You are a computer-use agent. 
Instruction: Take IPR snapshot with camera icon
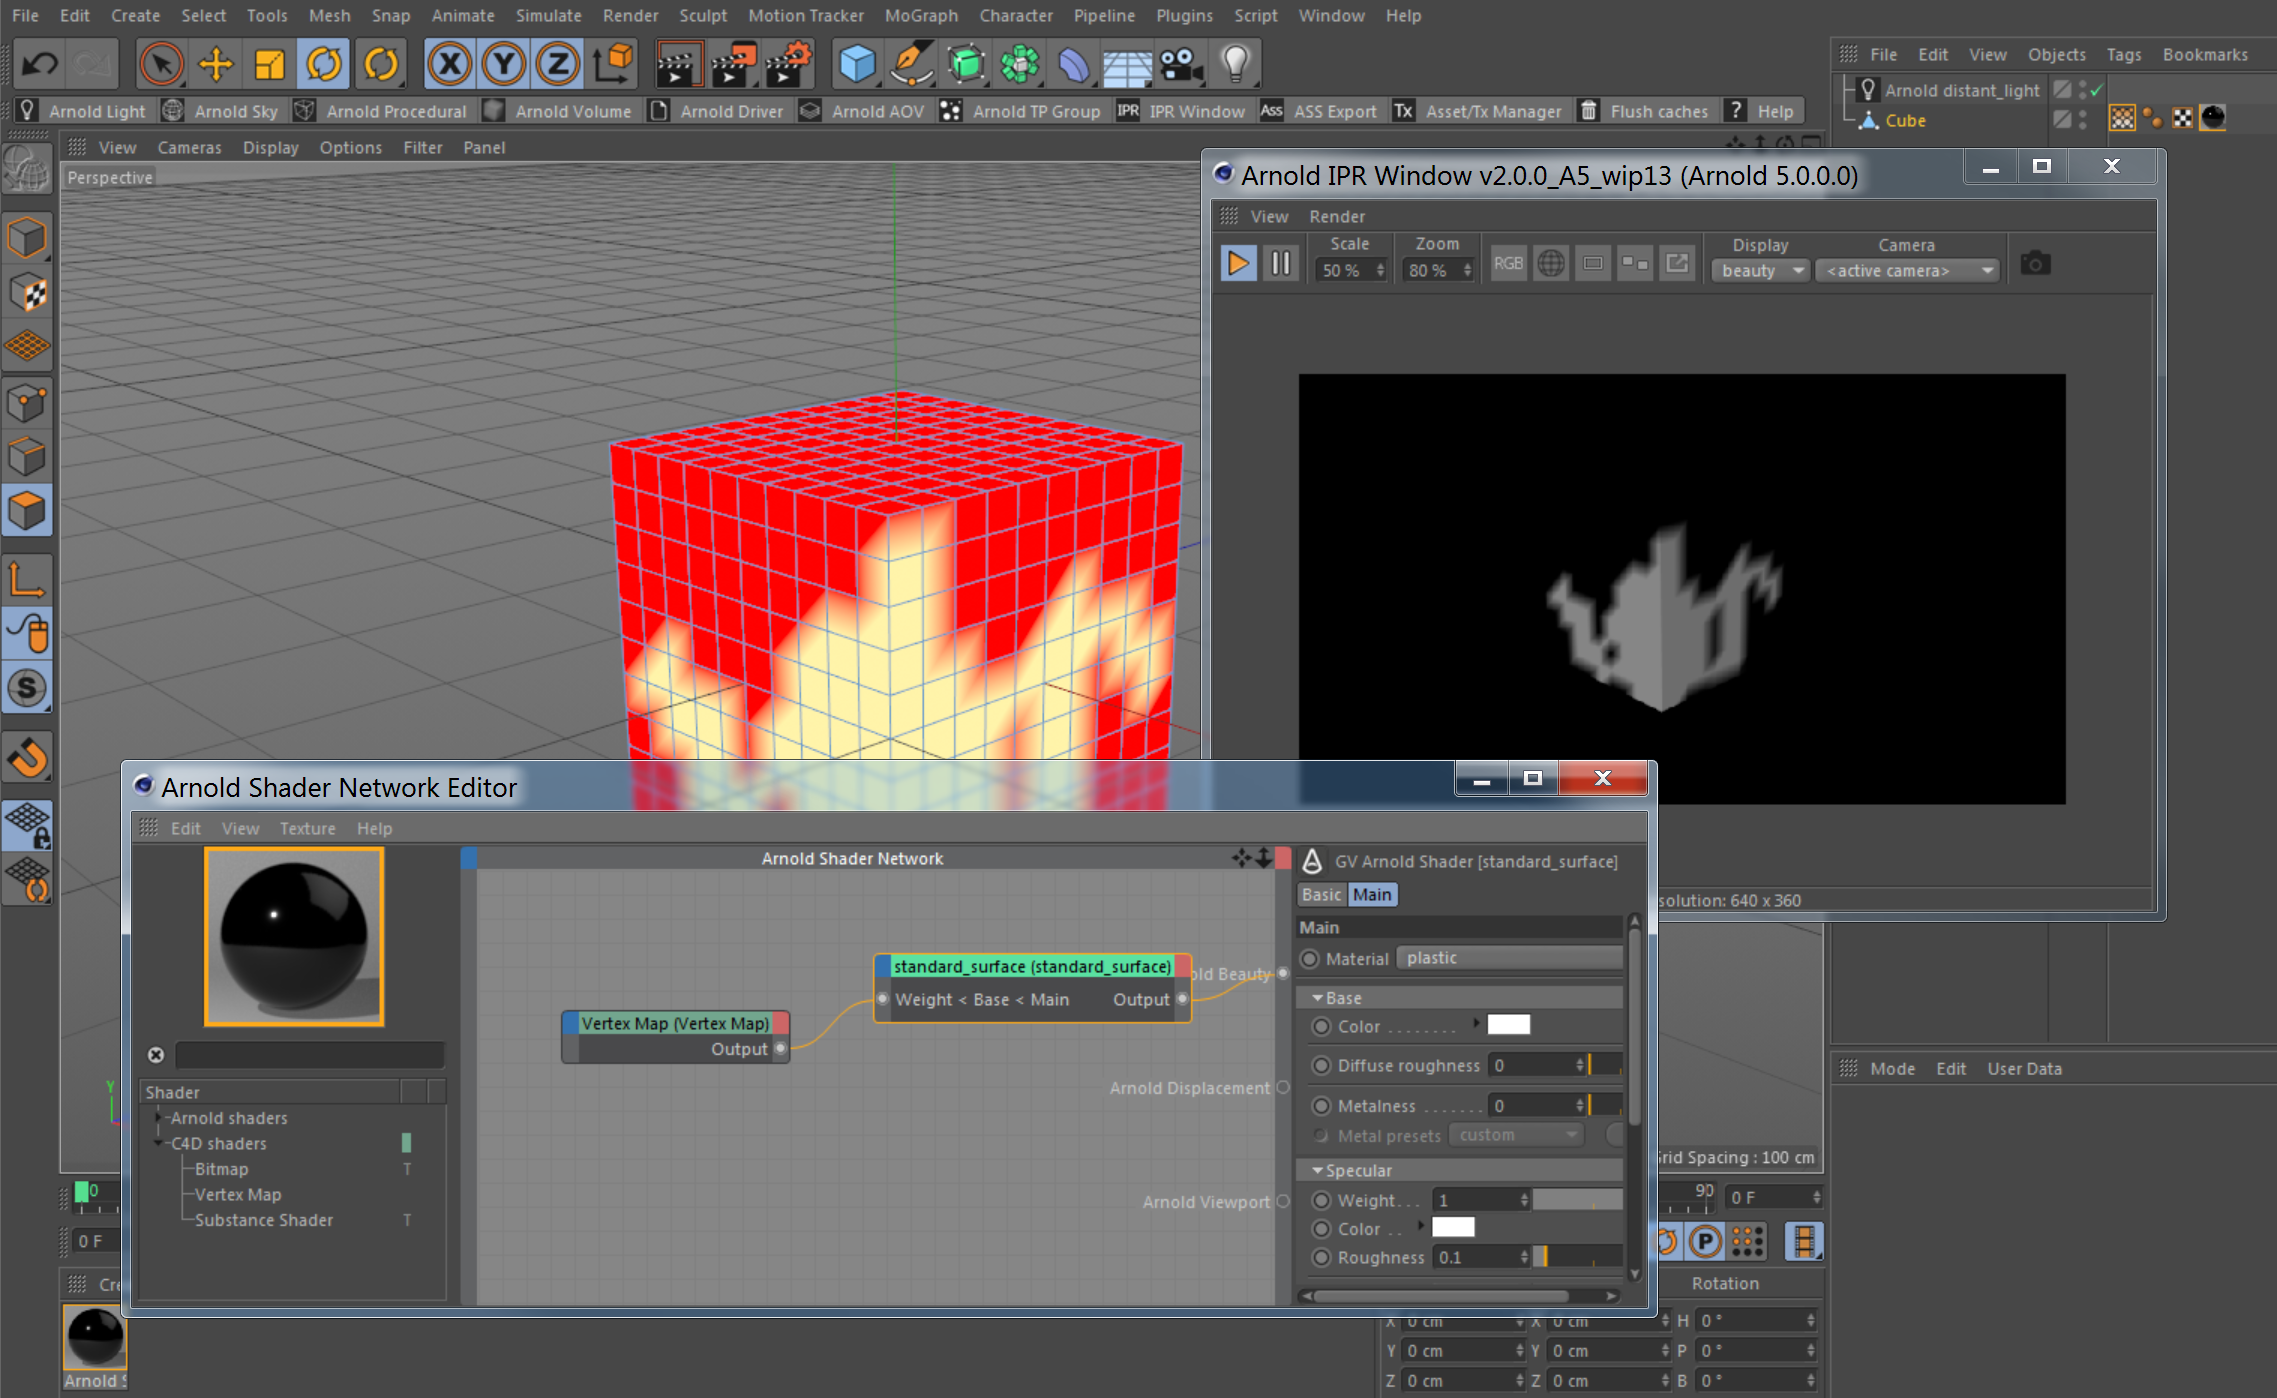[2035, 264]
